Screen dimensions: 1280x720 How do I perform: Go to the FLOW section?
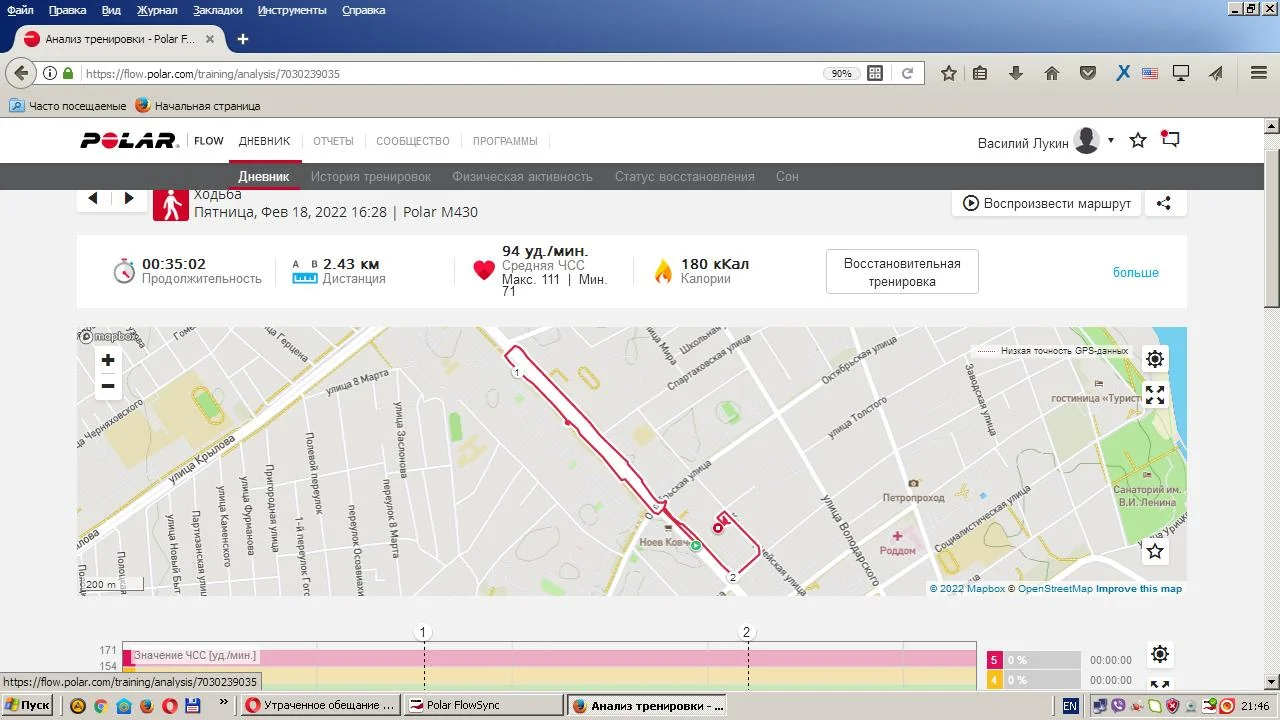209,141
